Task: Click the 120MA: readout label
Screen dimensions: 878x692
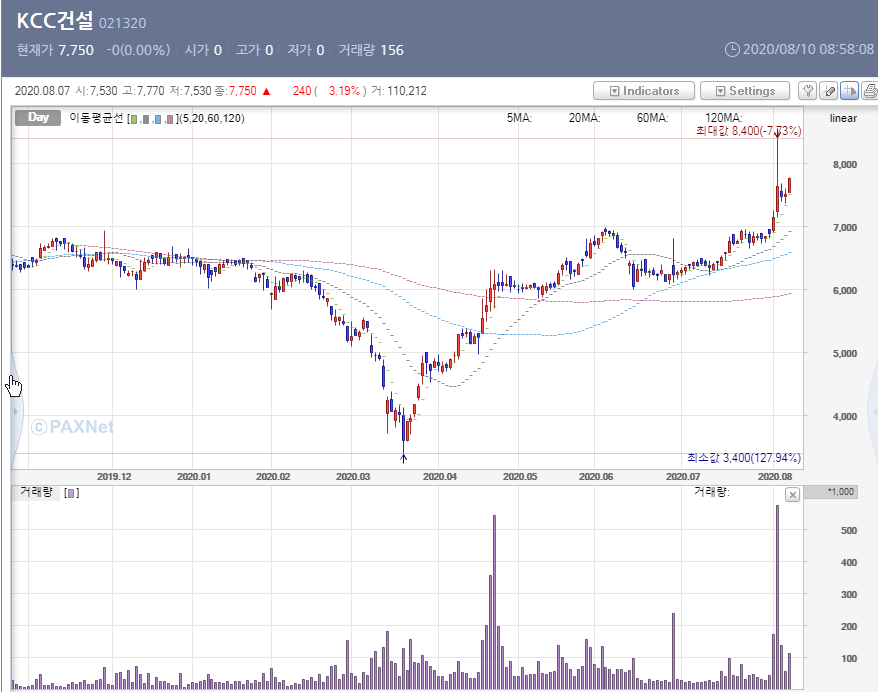Action: pyautogui.click(x=723, y=118)
